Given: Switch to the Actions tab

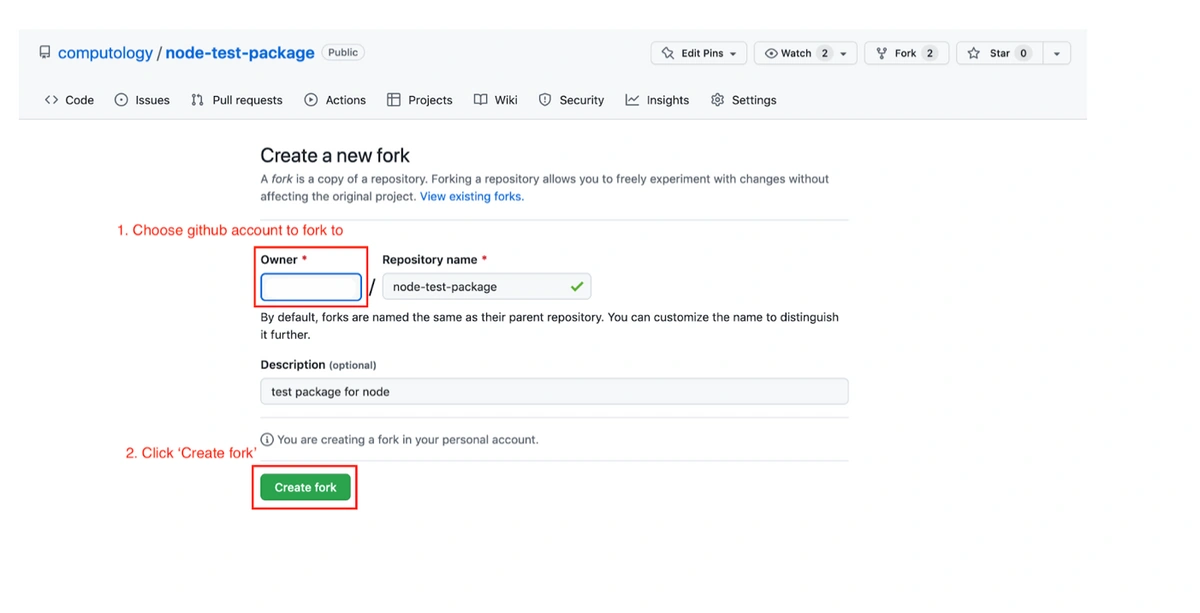Looking at the screenshot, I should coord(335,100).
